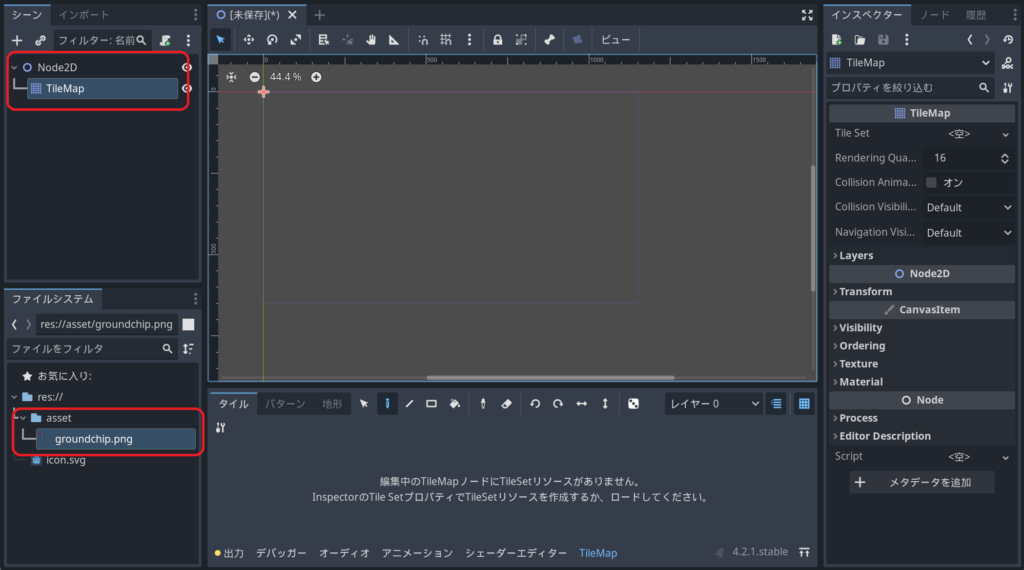Open the レイヤー 0 layer dropdown

point(714,404)
